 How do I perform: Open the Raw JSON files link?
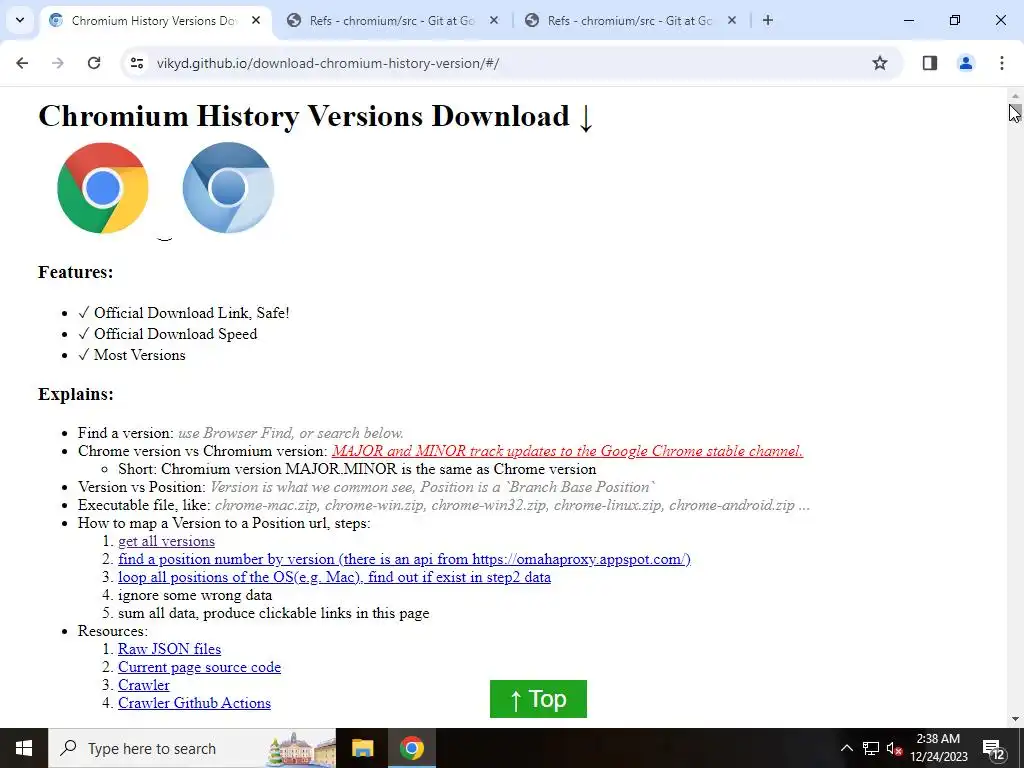170,649
